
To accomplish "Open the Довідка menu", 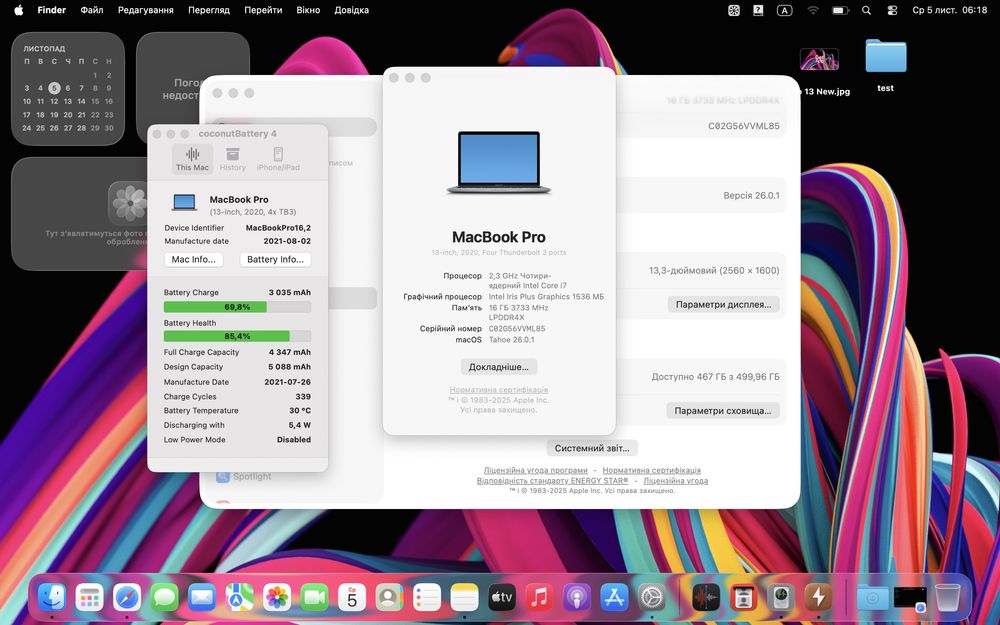I will (351, 10).
